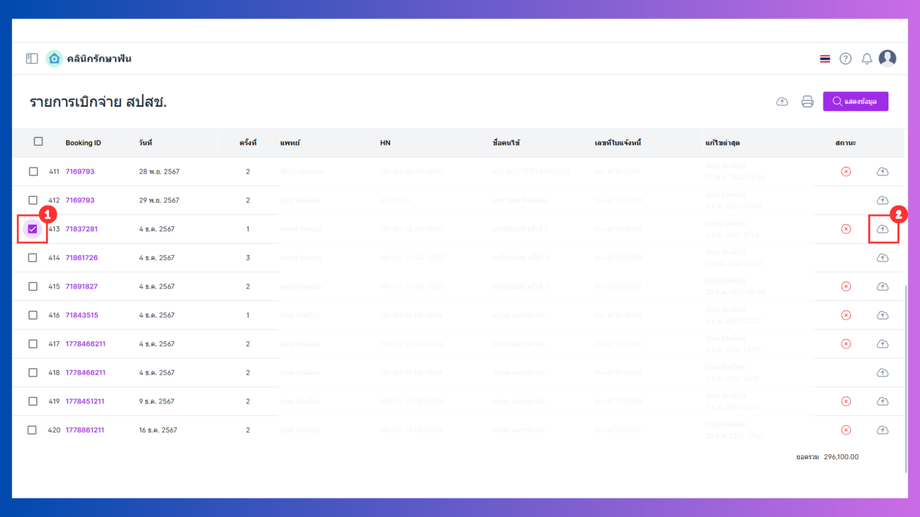Tick the select-all checkbox in table header

39,142
